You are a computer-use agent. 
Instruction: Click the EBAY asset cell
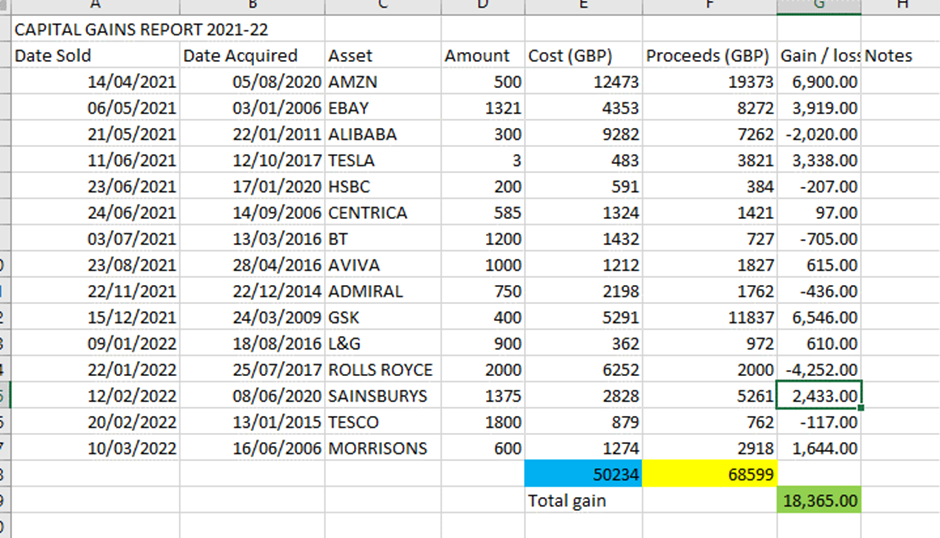(383, 108)
